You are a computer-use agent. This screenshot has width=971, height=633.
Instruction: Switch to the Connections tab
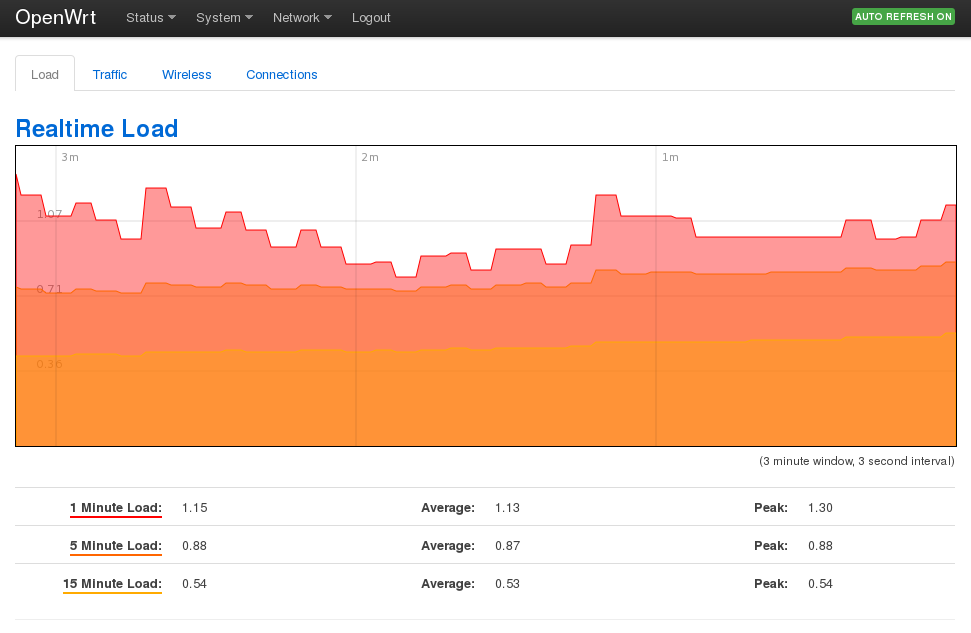point(282,74)
